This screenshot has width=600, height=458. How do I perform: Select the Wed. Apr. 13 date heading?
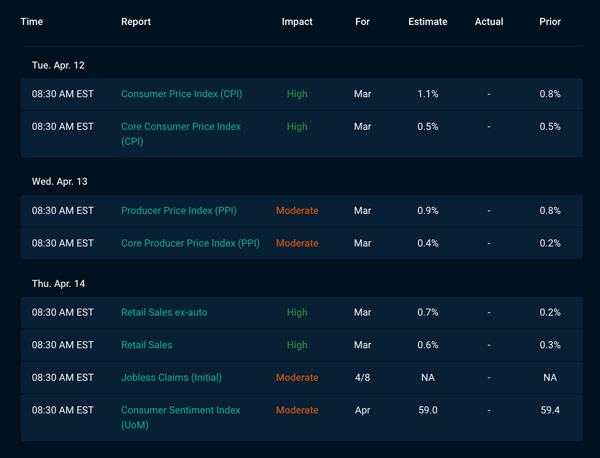[x=59, y=182]
